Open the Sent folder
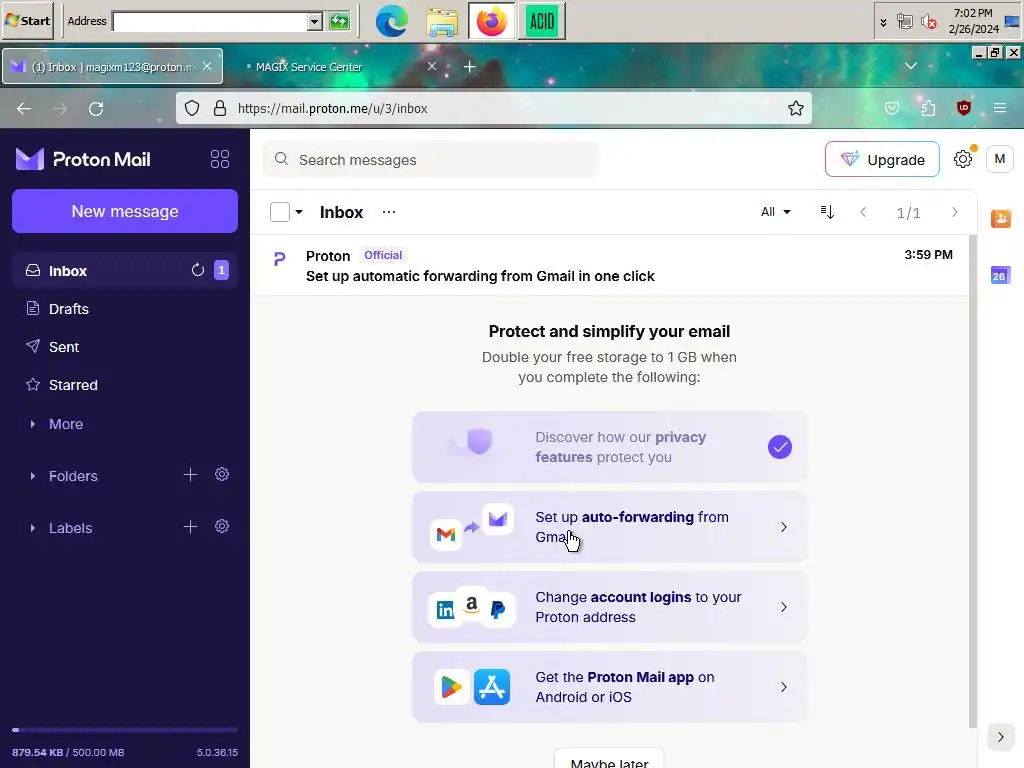This screenshot has width=1024, height=768. tap(124, 347)
